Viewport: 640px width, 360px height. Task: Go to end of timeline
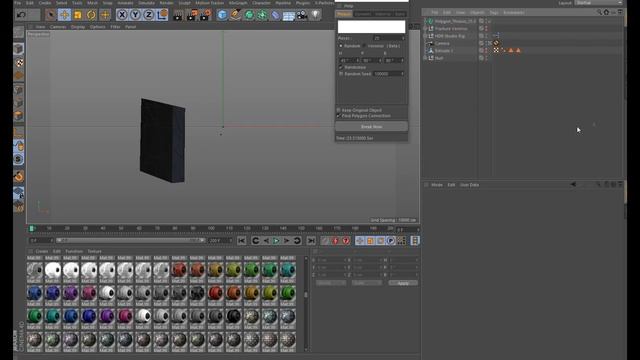click(x=311, y=241)
